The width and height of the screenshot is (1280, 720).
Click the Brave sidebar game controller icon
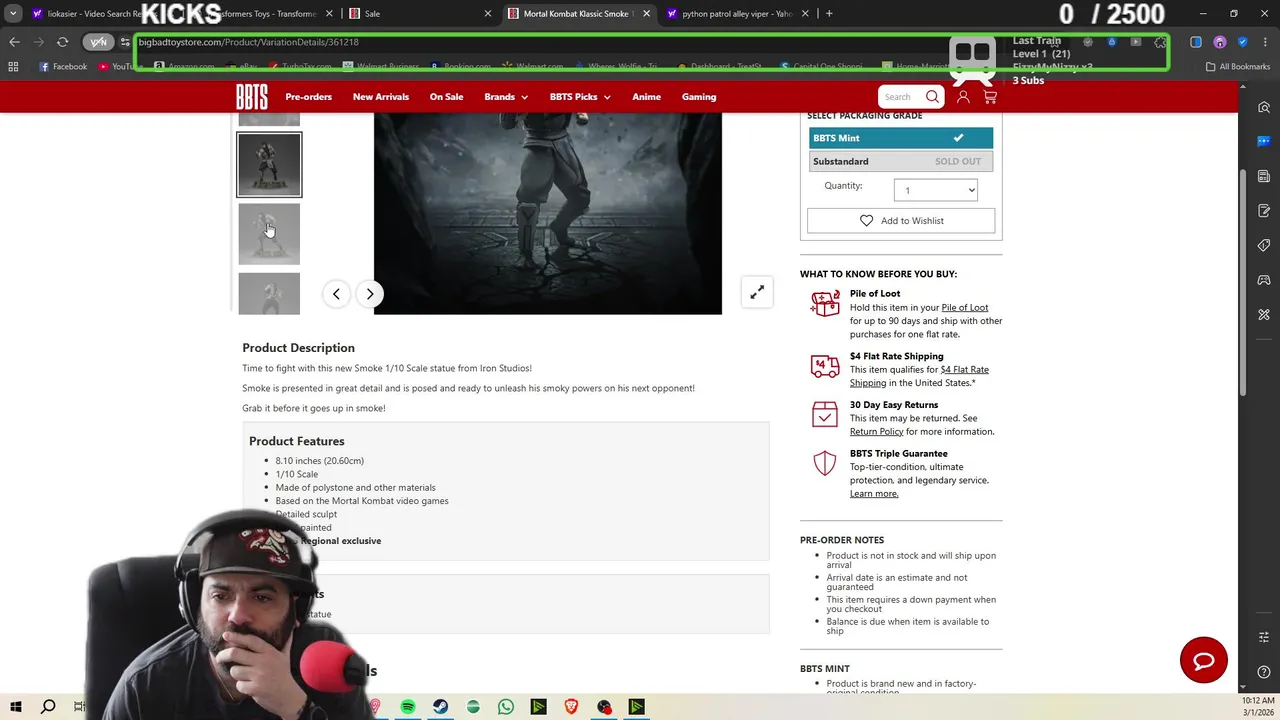(1264, 280)
